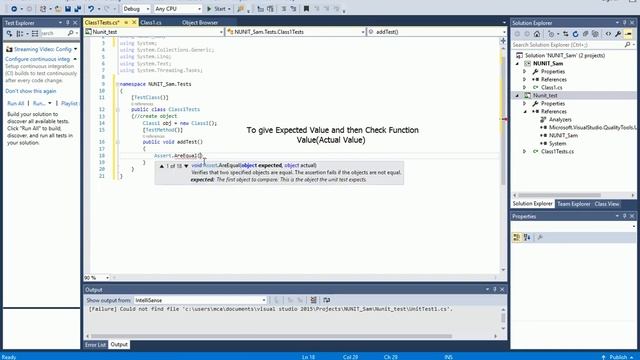
Task: Open the Nunit_test project navigation dropdown
Action: point(154,32)
